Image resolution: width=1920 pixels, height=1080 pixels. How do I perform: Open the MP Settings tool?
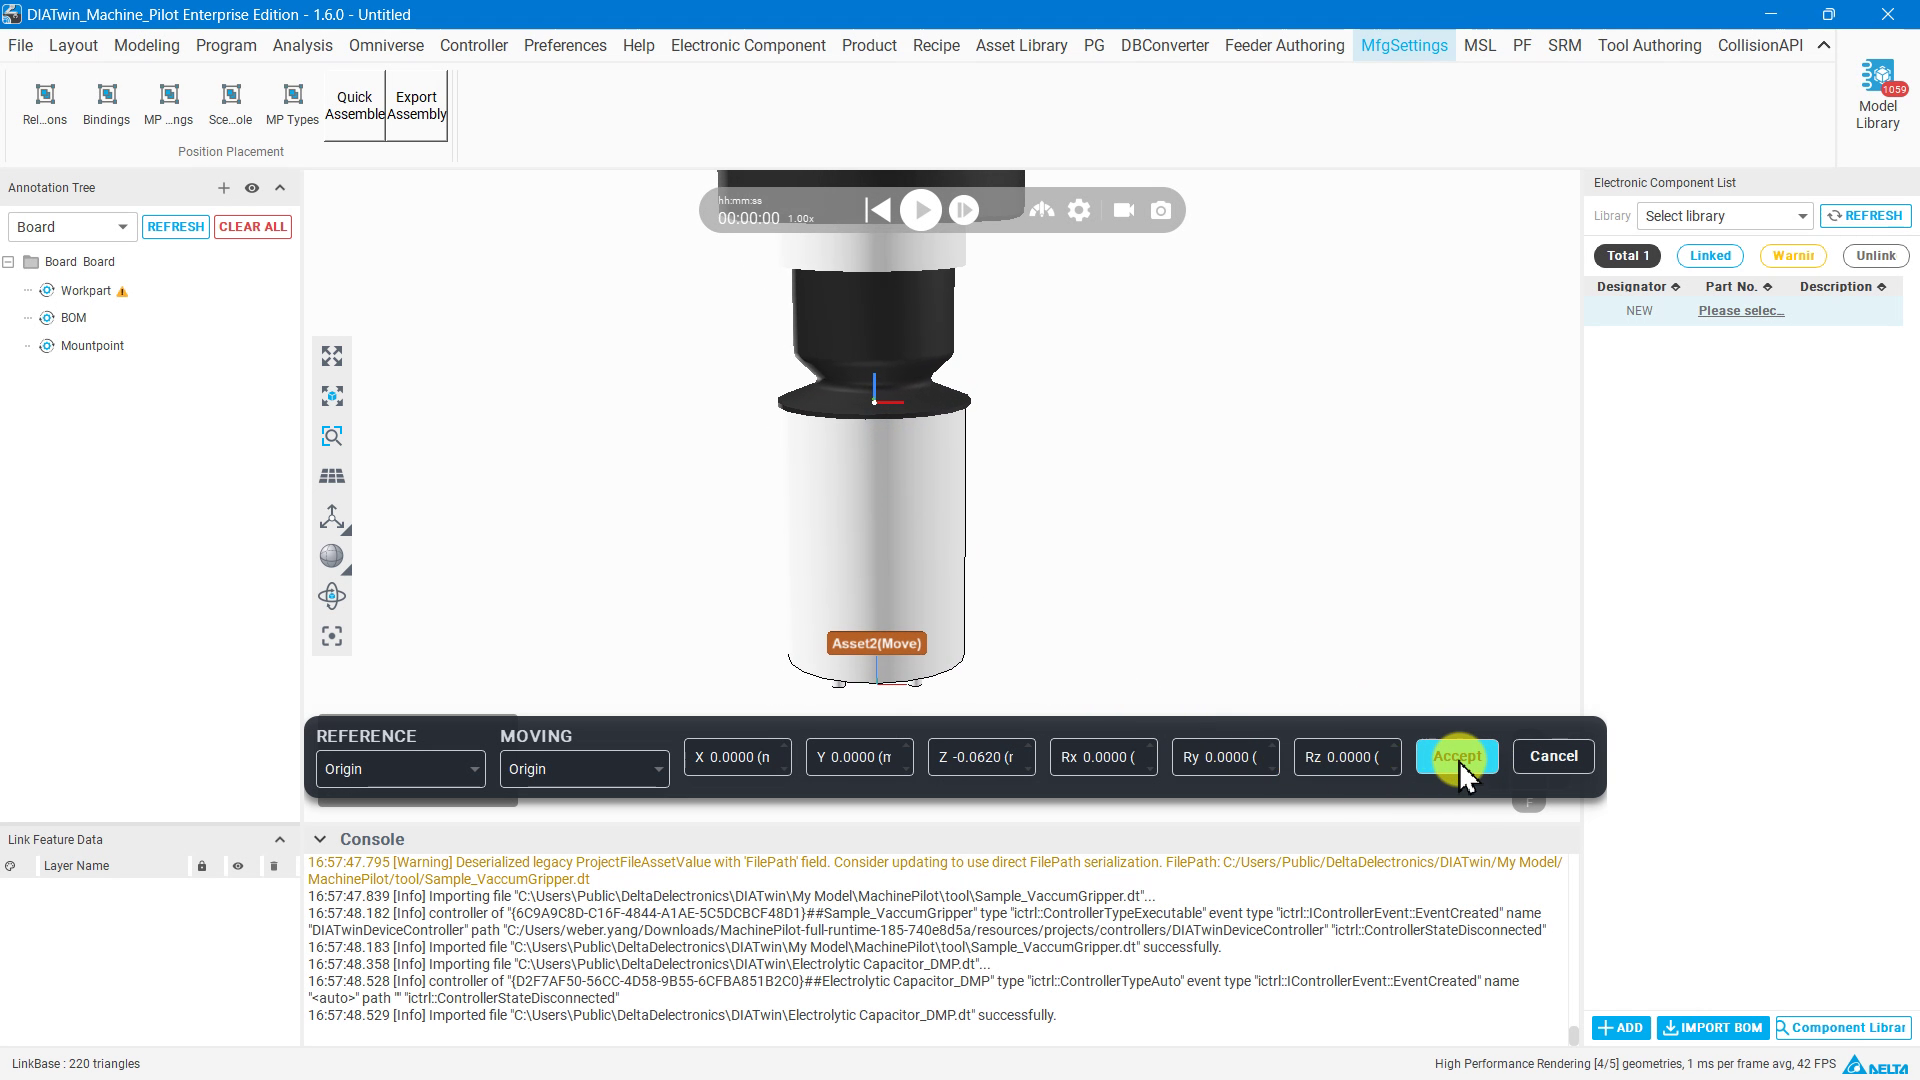(x=169, y=104)
